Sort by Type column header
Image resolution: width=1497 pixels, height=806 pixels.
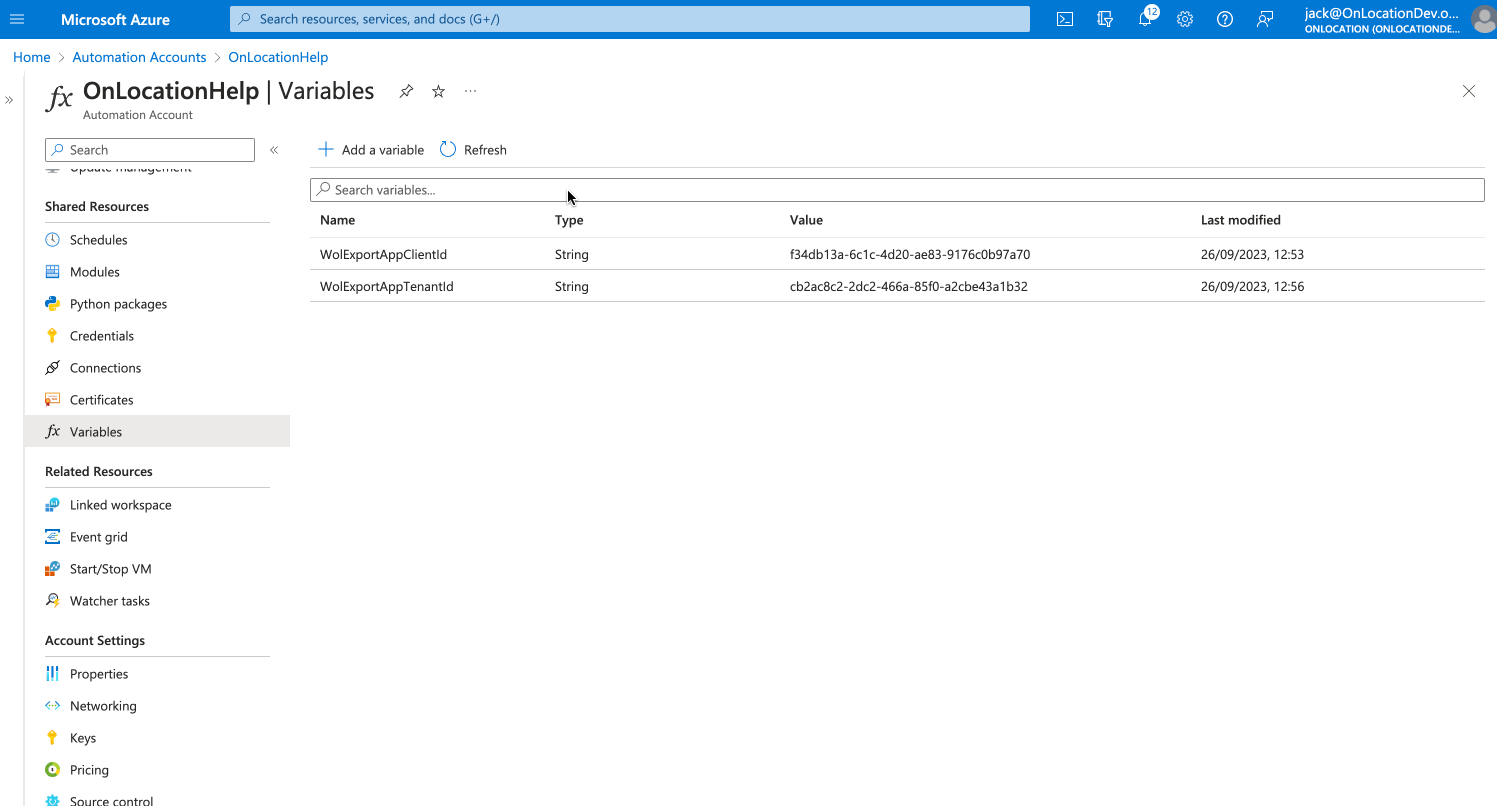[569, 220]
